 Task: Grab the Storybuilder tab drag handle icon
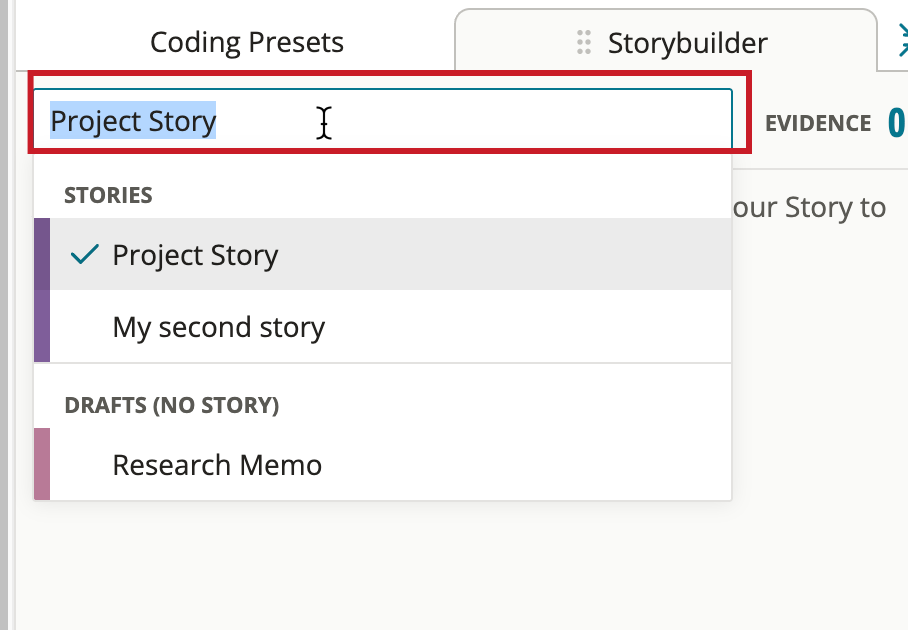[584, 42]
